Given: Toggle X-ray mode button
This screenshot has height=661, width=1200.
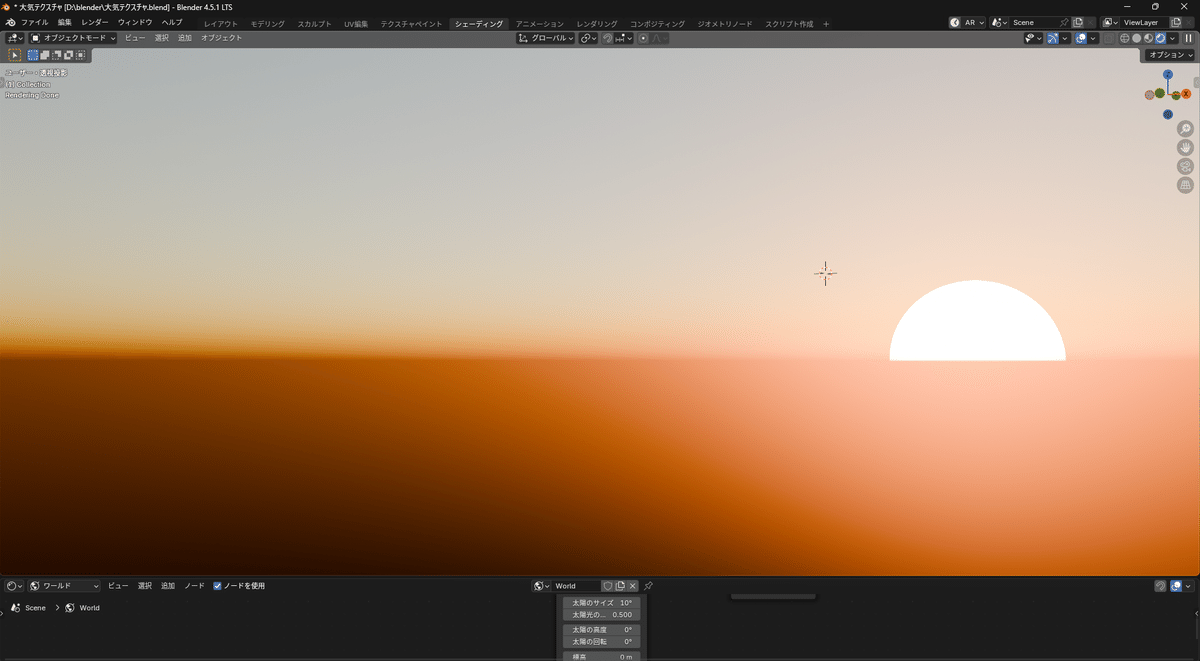Looking at the screenshot, I should coord(1108,38).
